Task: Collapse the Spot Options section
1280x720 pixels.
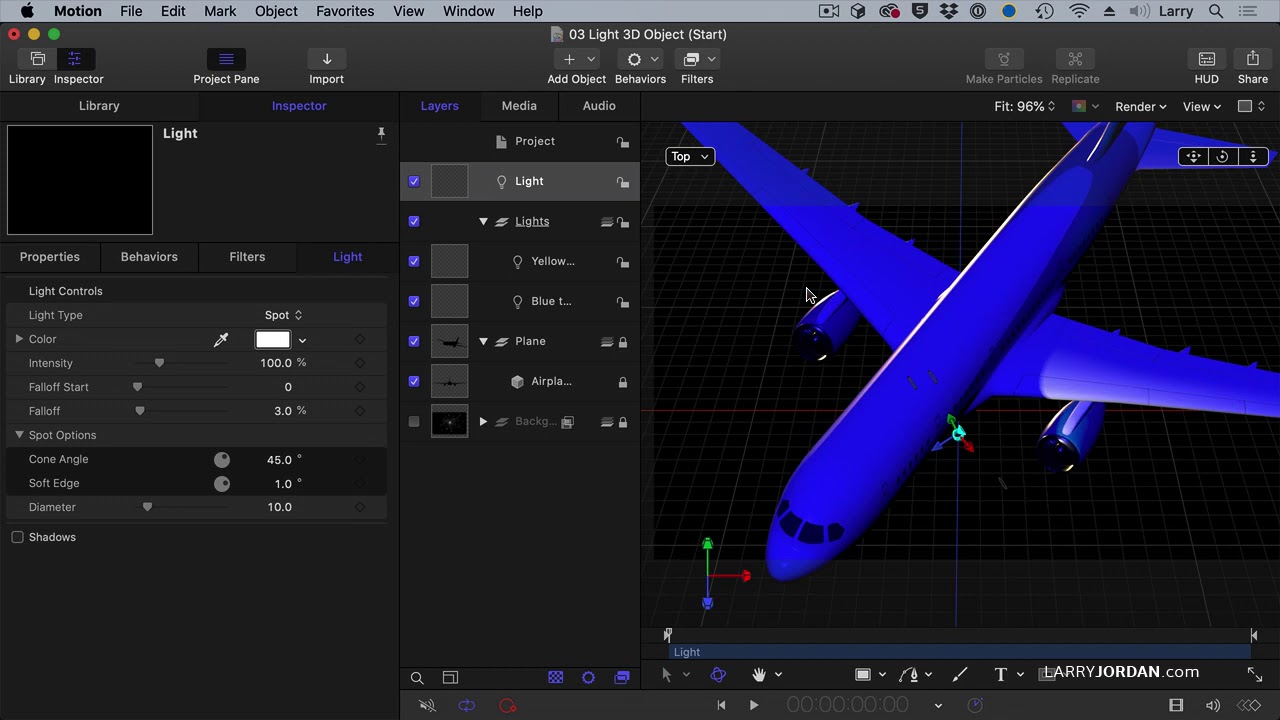Action: [19, 435]
